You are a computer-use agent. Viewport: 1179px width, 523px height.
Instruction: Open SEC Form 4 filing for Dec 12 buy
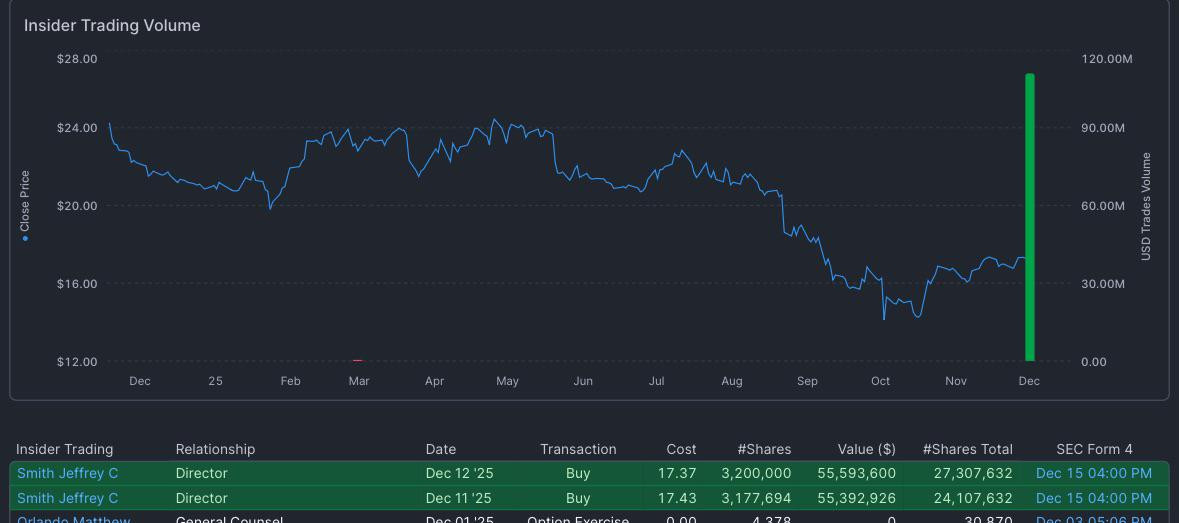(x=1093, y=473)
